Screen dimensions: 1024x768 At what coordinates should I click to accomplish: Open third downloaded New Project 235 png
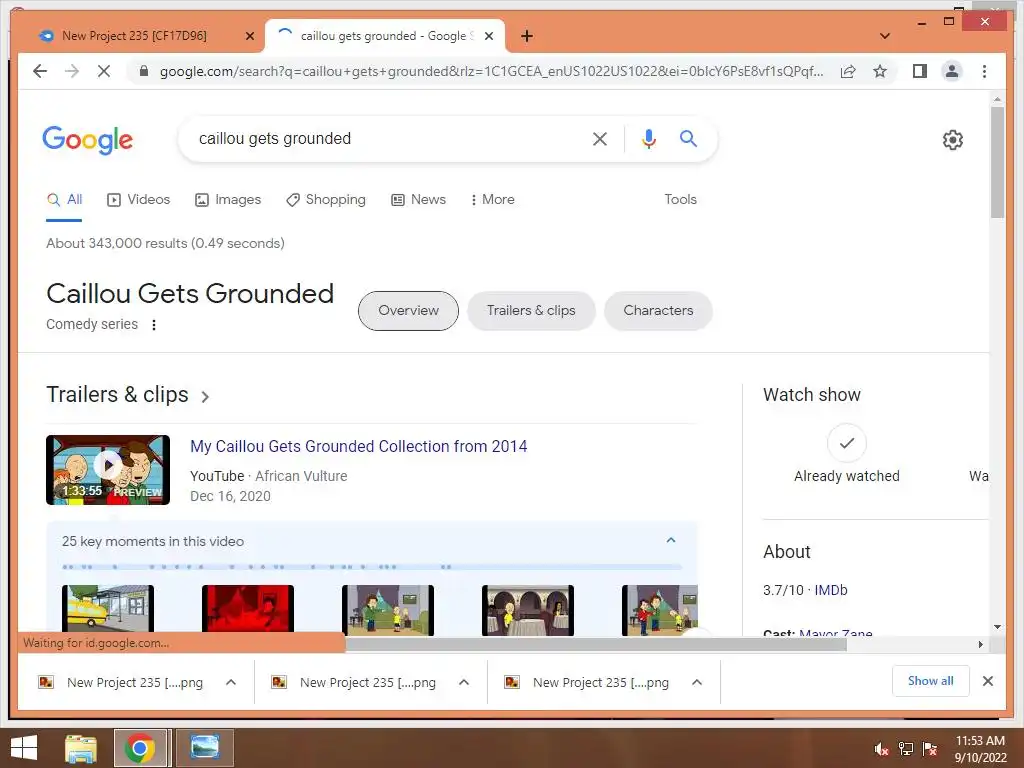pyautogui.click(x=589, y=682)
